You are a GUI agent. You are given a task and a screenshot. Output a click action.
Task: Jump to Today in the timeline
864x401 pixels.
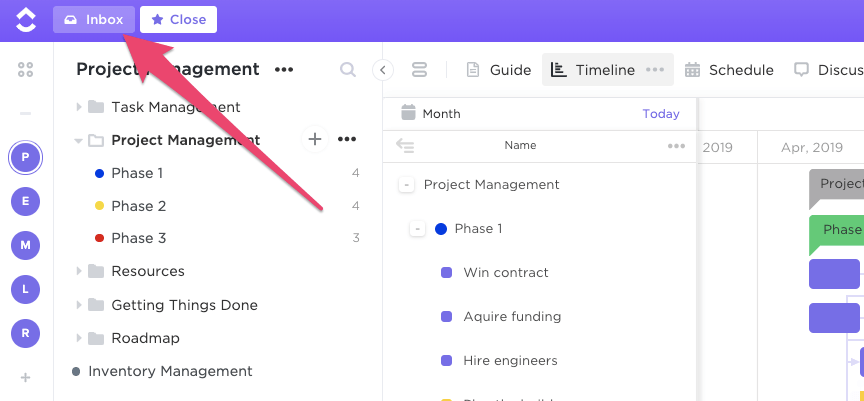(660, 114)
